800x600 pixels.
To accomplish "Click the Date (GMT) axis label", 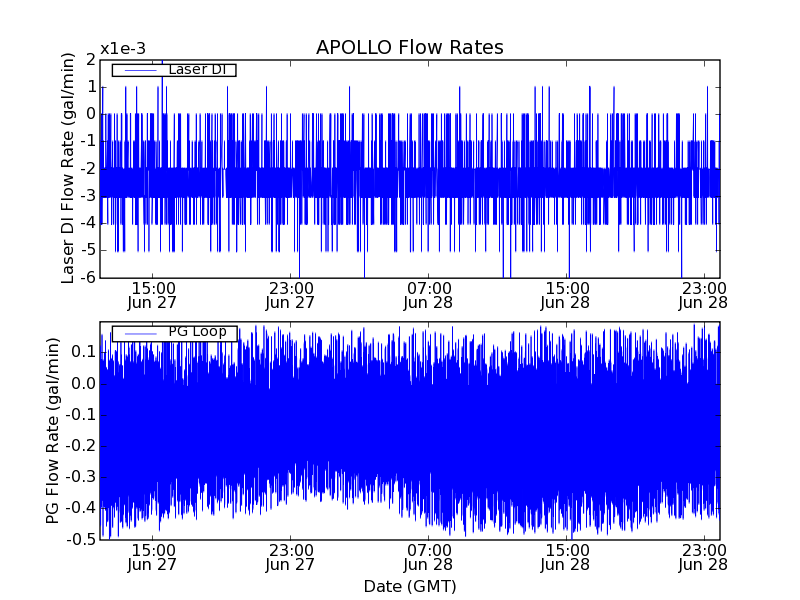I will click(x=410, y=586).
